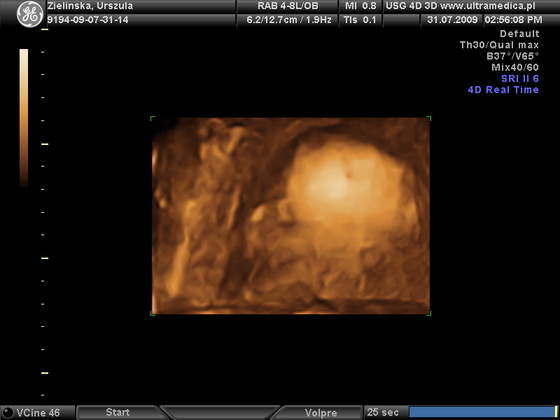This screenshot has height=420, width=560.
Task: Click the 4D Real Time mode label
Action: pyautogui.click(x=503, y=90)
